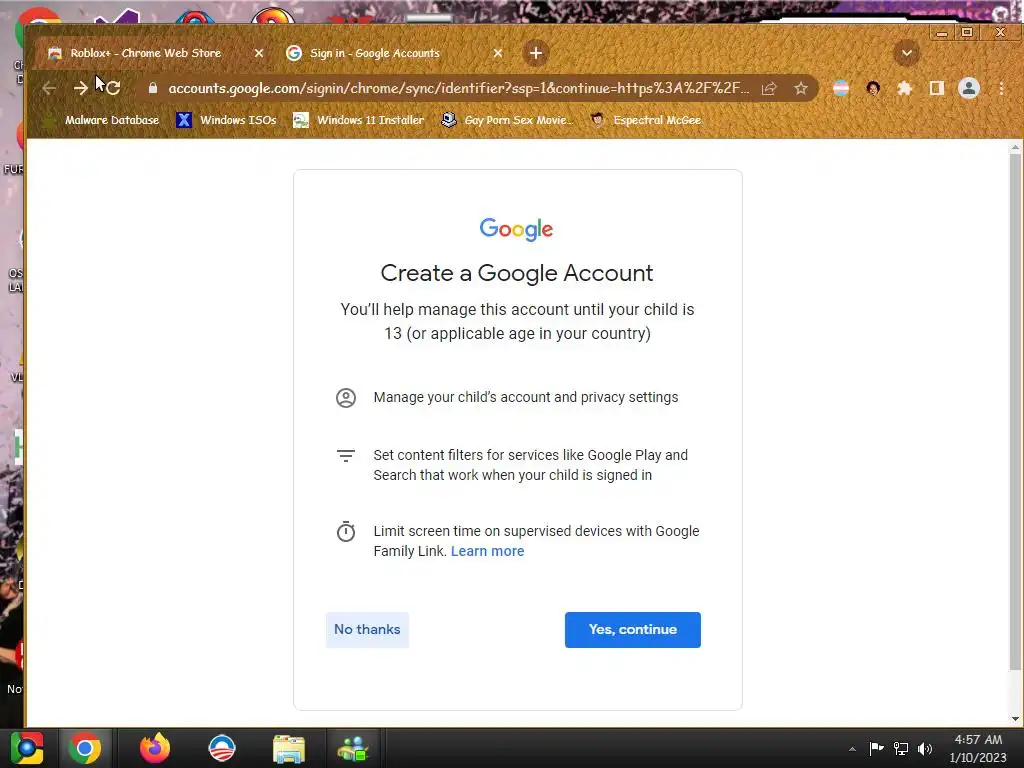Click the network tray icon
1024x768 pixels.
click(901, 748)
